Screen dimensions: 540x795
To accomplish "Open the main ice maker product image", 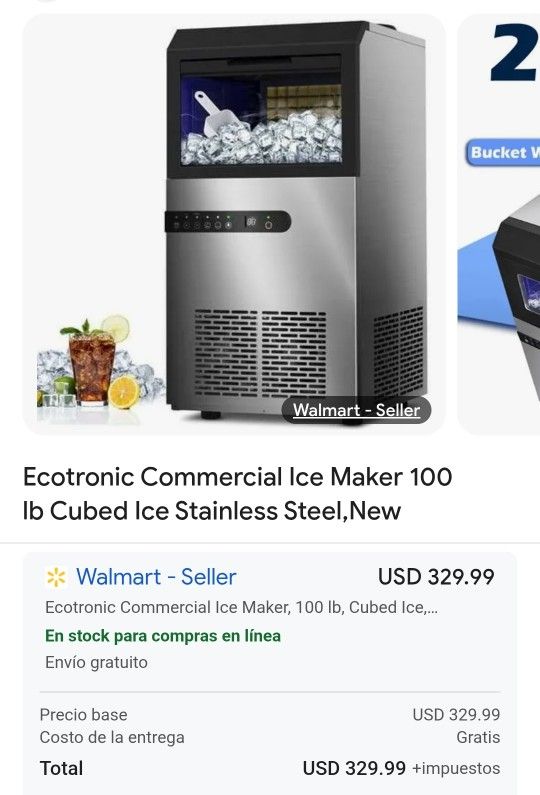I will point(234,224).
